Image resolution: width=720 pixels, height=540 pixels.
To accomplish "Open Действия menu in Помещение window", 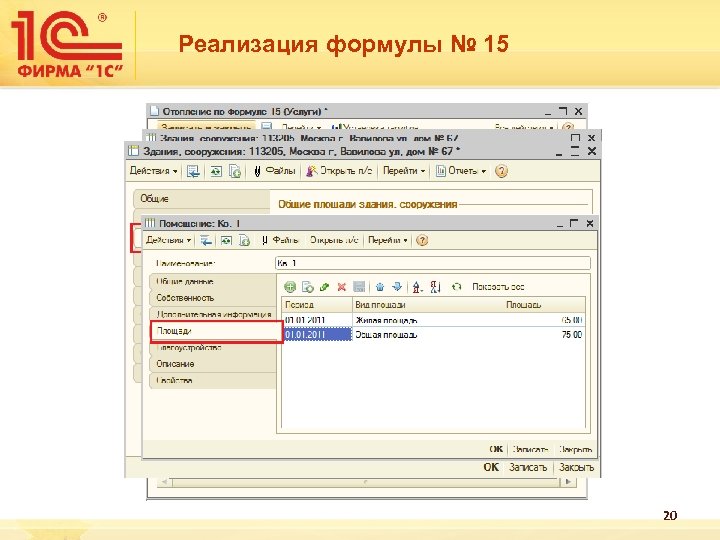I will click(x=168, y=240).
